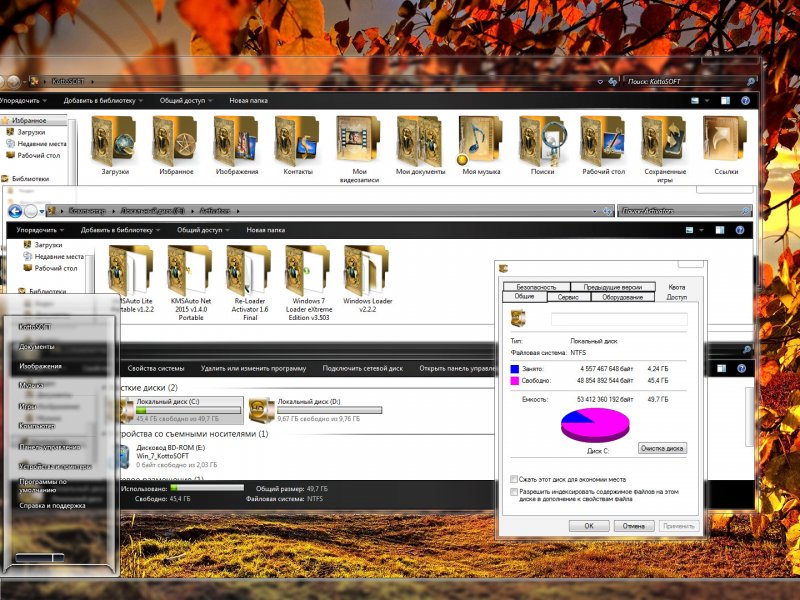The width and height of the screenshot is (800, 600).
Task: Click the Отмена button in properties dialog
Action: pyautogui.click(x=634, y=526)
